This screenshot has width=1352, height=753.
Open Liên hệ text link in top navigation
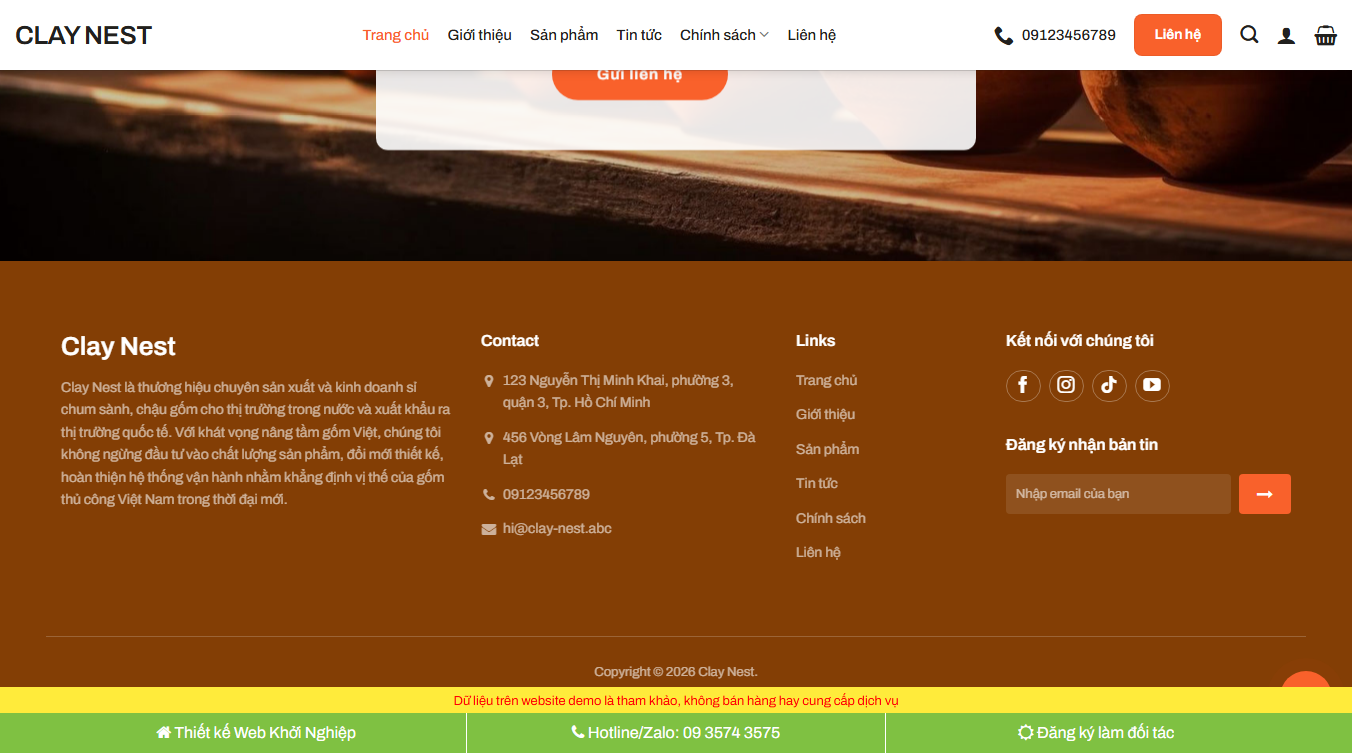point(811,35)
